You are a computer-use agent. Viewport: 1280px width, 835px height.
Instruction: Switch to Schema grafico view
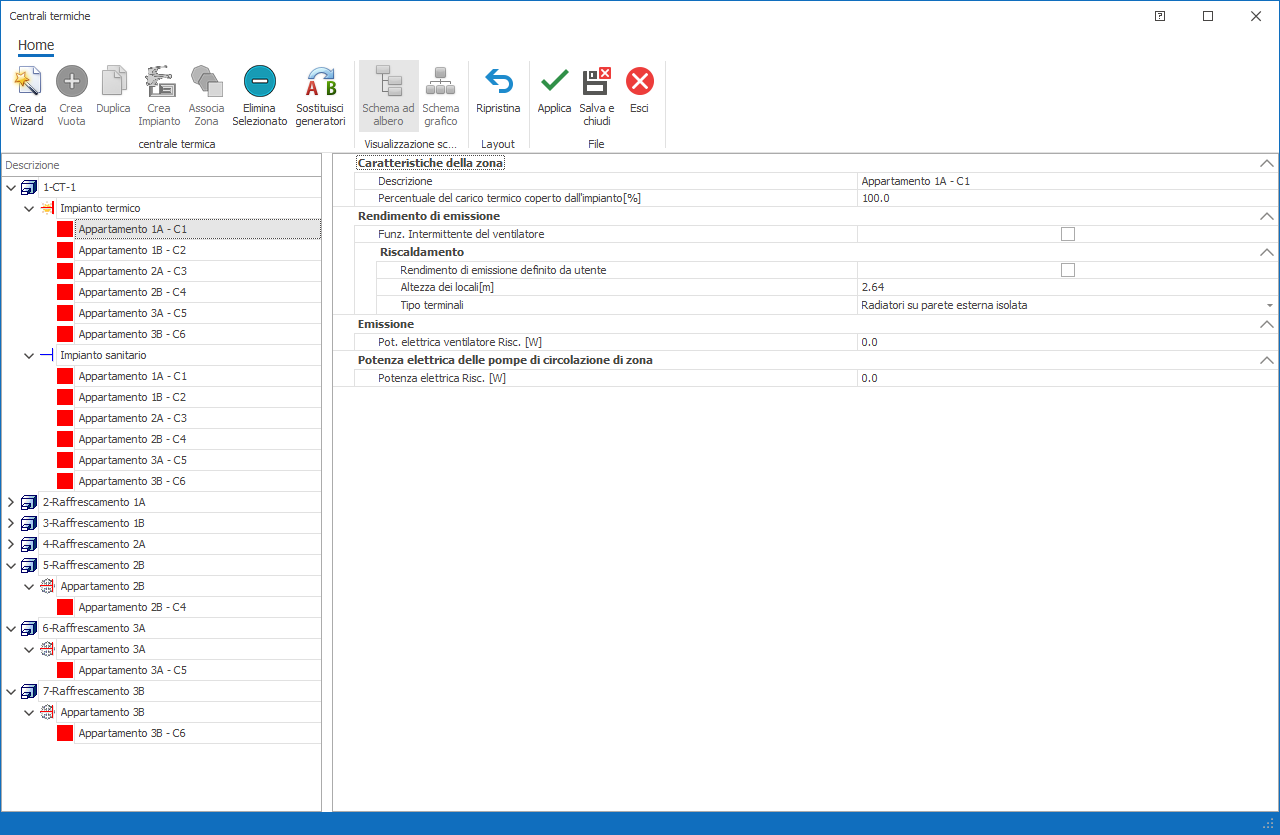coord(440,82)
